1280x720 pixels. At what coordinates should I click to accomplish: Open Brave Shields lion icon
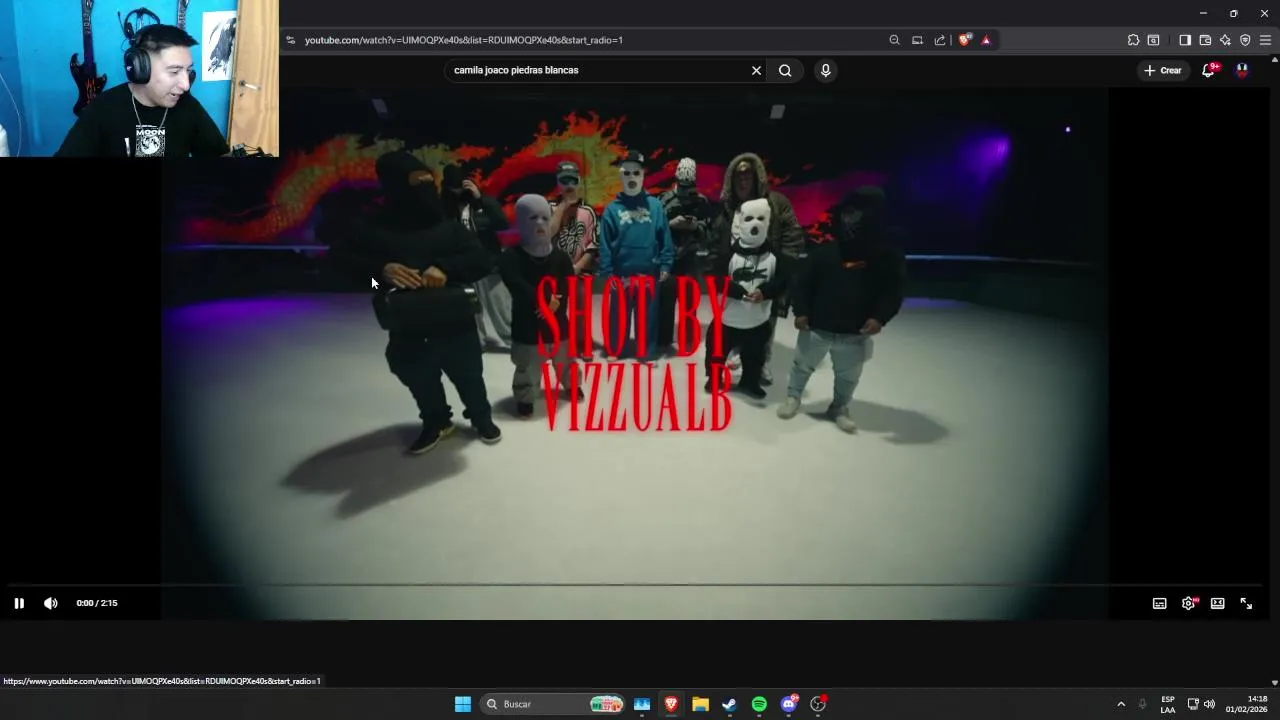[964, 40]
